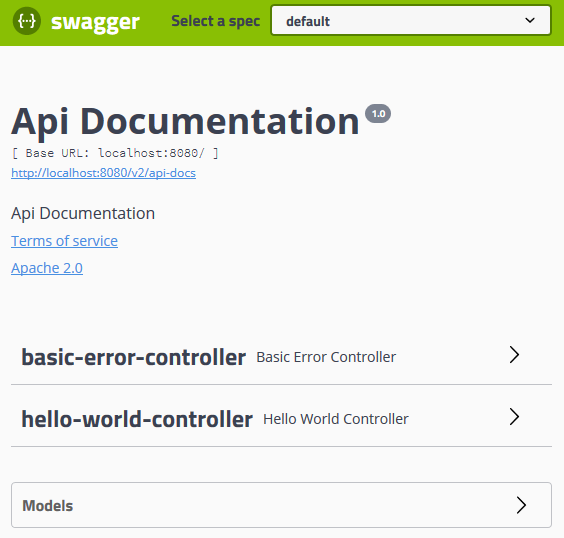Expand the basic-error-controller section

pos(281,357)
